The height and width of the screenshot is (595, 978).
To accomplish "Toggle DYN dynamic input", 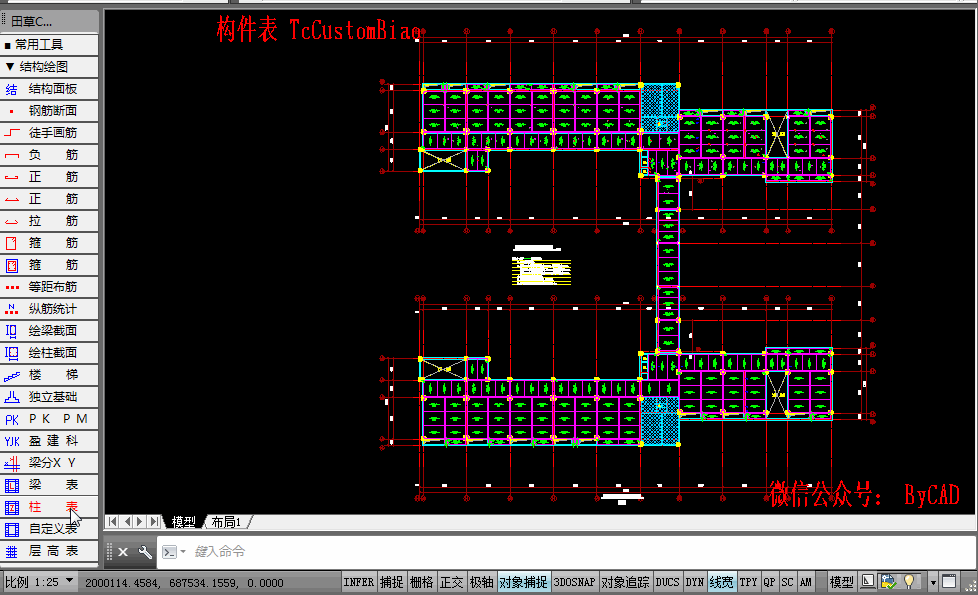I will click(x=695, y=582).
